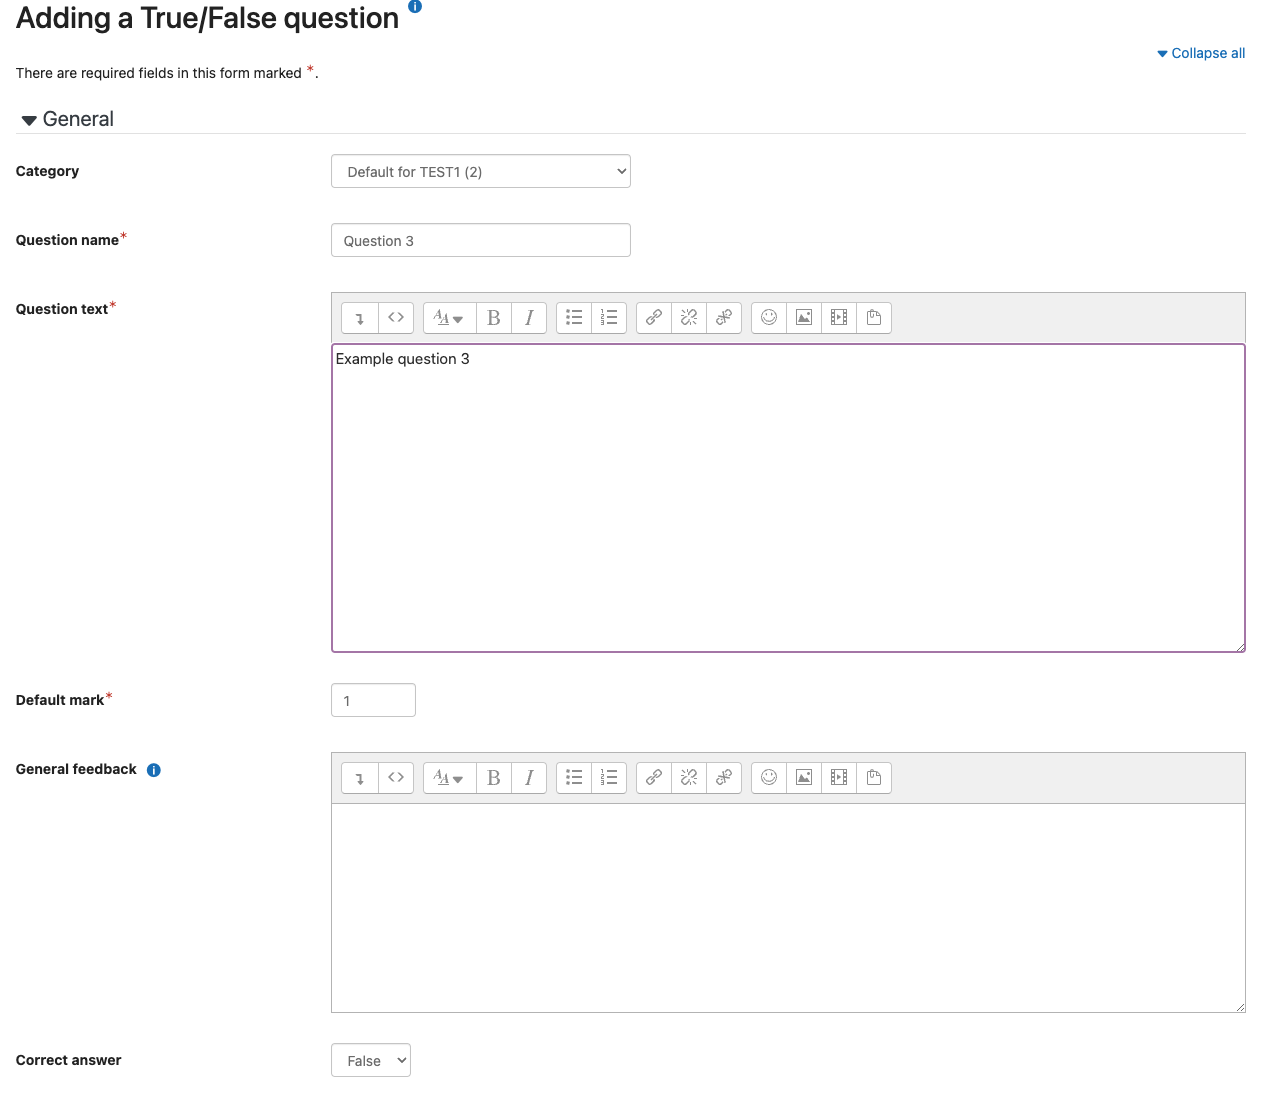The height and width of the screenshot is (1097, 1281).
Task: Insert emoticon in Question text editor
Action: (x=769, y=318)
